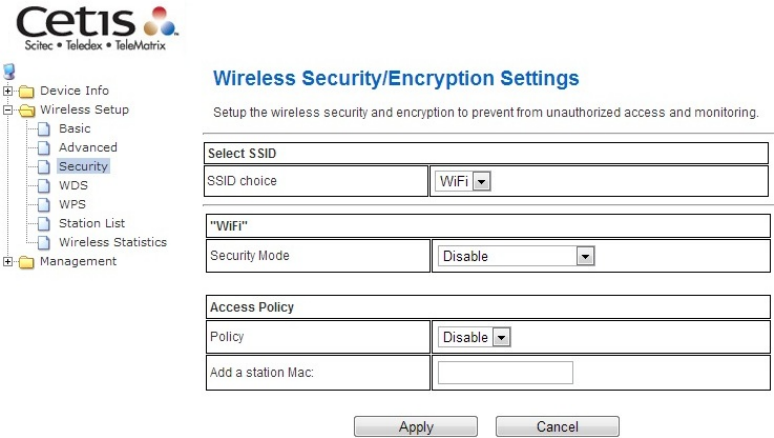Open the Wireless Statistics page
Viewport: 774px width, 438px height.
[x=113, y=242]
